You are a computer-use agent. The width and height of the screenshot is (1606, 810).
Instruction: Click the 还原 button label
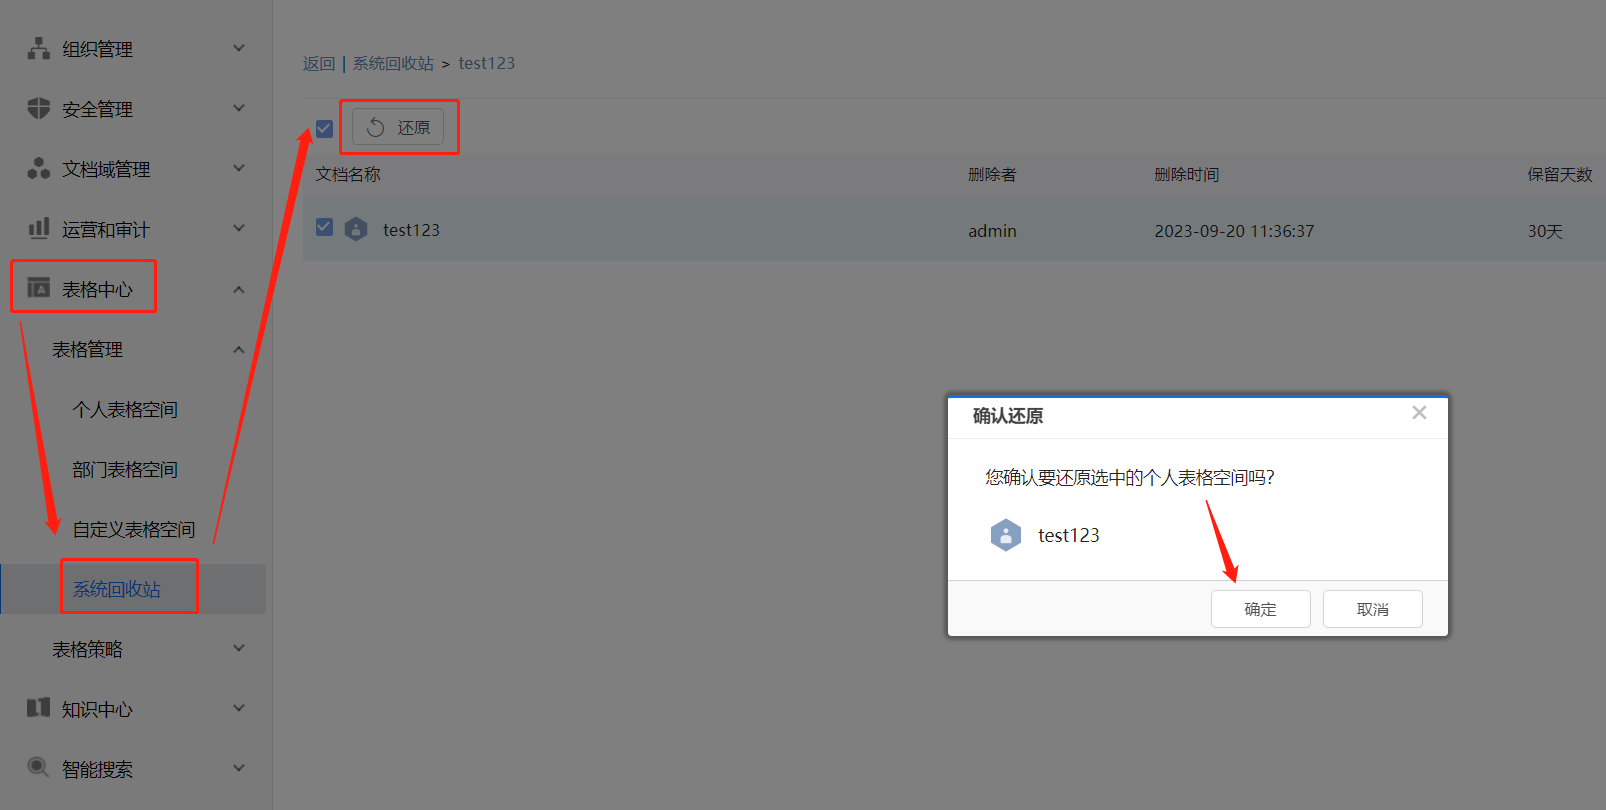414,127
